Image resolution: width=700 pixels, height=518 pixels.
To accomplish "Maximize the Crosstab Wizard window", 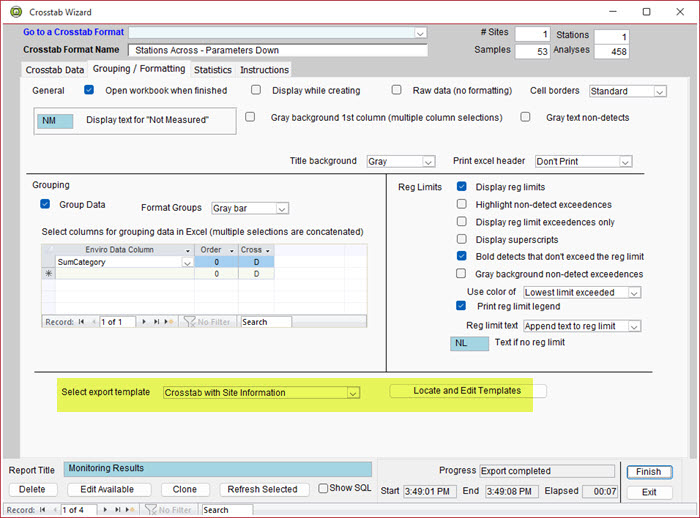I will [x=646, y=12].
